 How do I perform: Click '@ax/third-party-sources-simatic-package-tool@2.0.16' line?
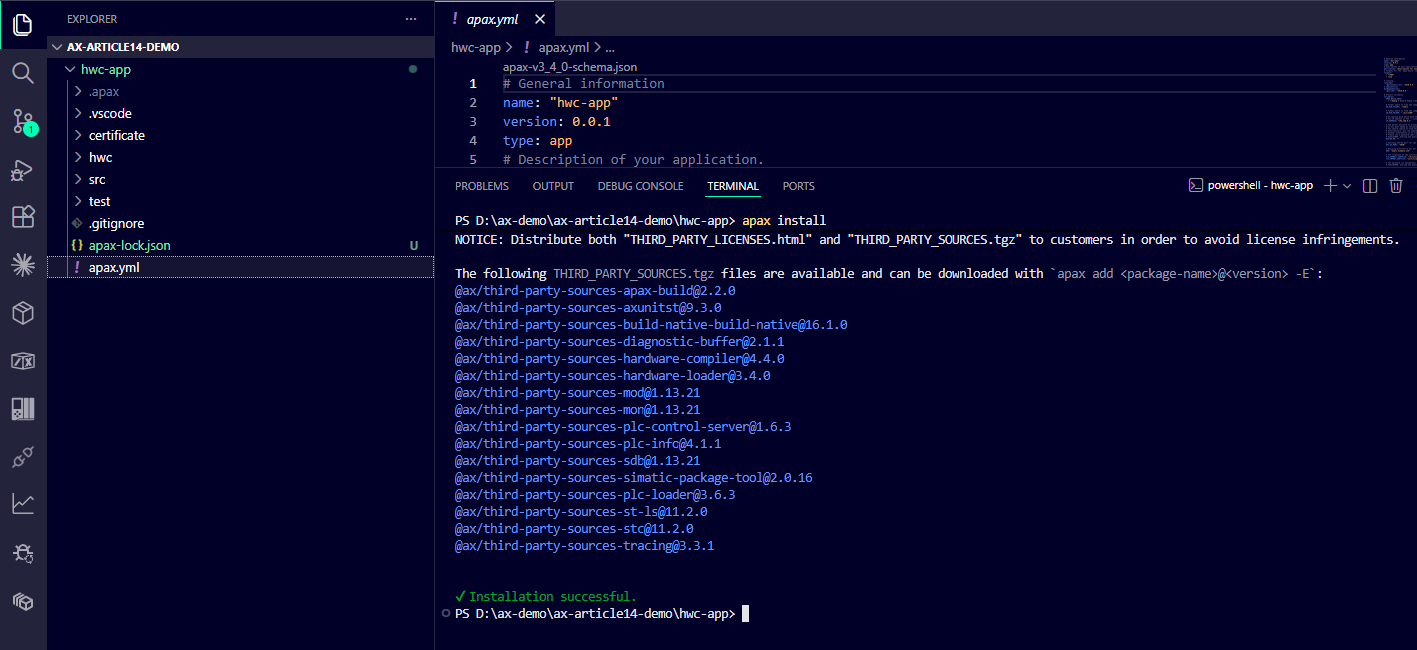[x=634, y=477]
